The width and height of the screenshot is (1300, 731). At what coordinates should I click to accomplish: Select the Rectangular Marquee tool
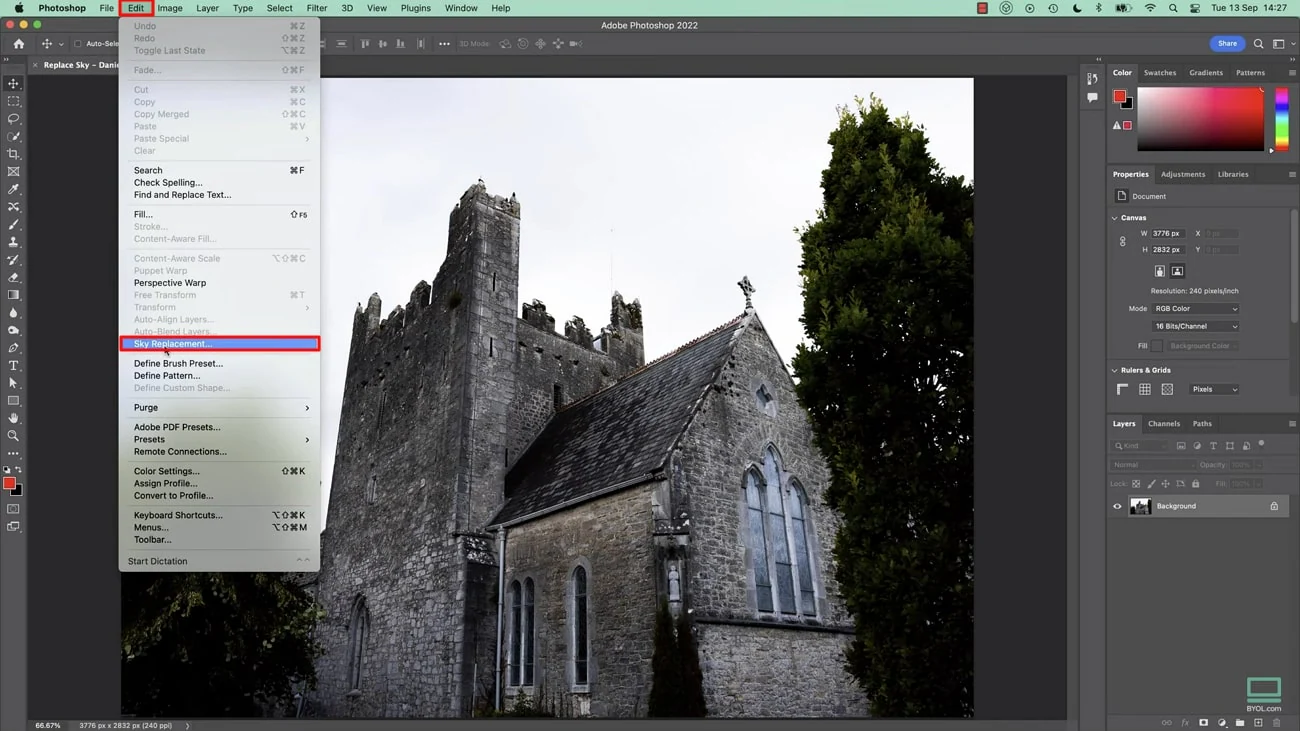(13, 101)
